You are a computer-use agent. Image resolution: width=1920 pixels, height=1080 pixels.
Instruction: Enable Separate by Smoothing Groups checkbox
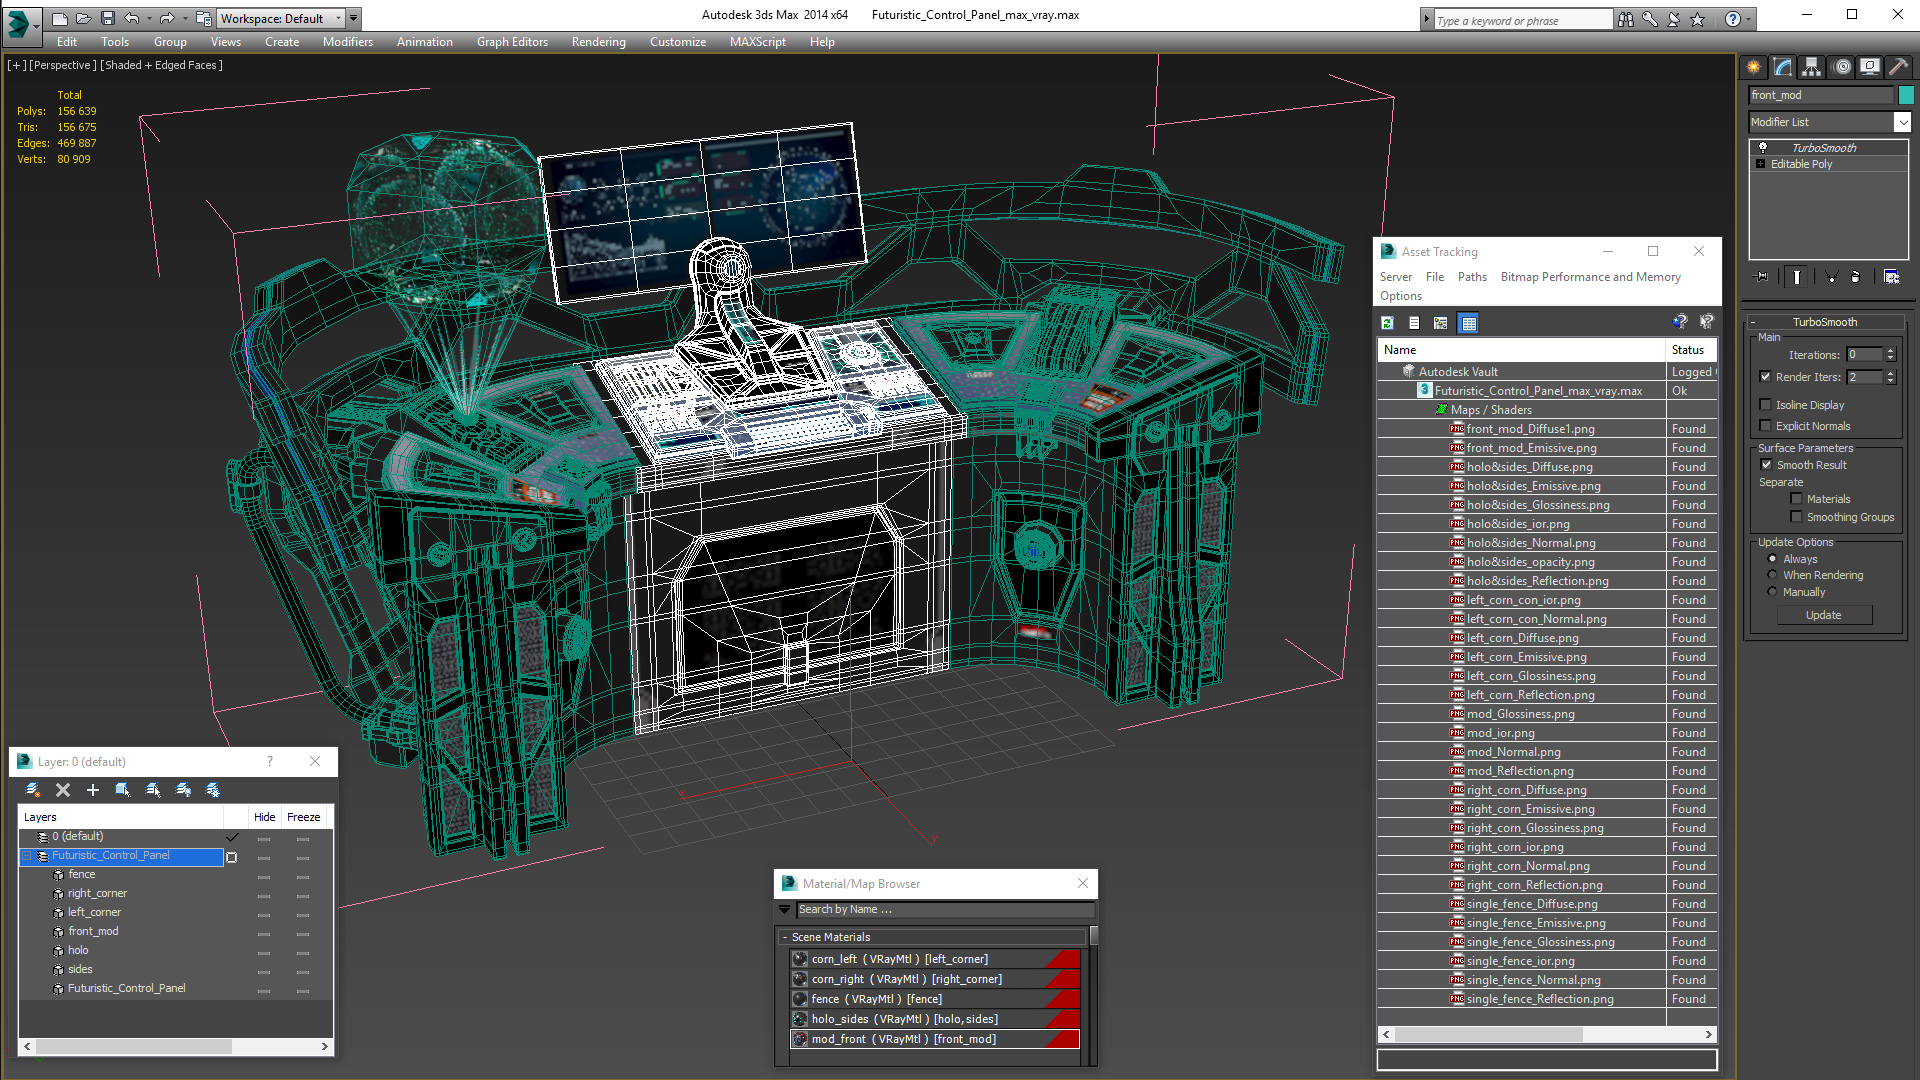point(1796,517)
